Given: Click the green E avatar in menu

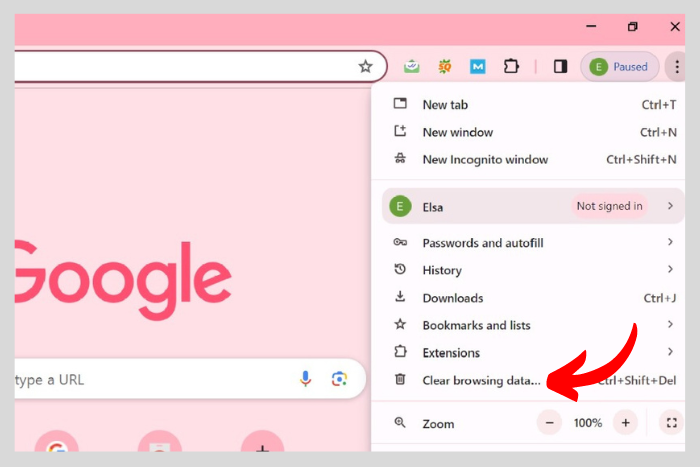Looking at the screenshot, I should (400, 206).
